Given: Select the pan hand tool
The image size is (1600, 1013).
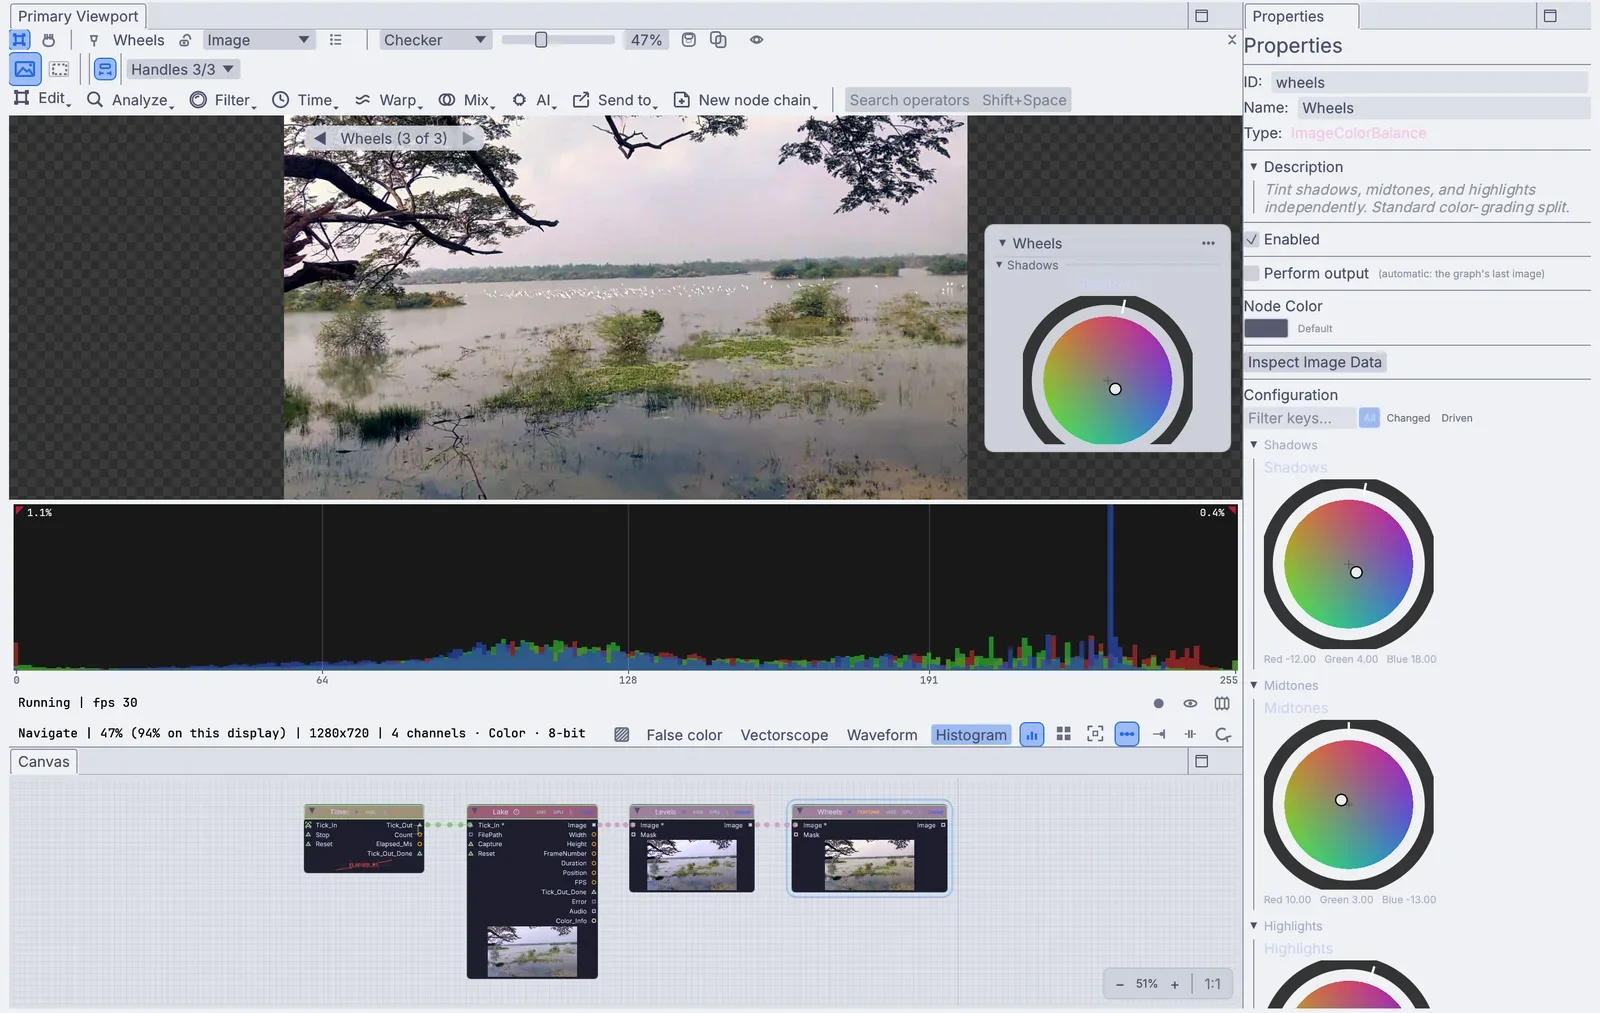Looking at the screenshot, I should tap(49, 40).
